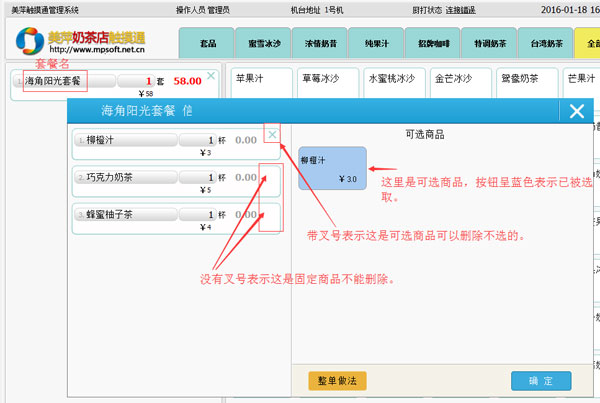Open the 套品 category tab

[207, 44]
